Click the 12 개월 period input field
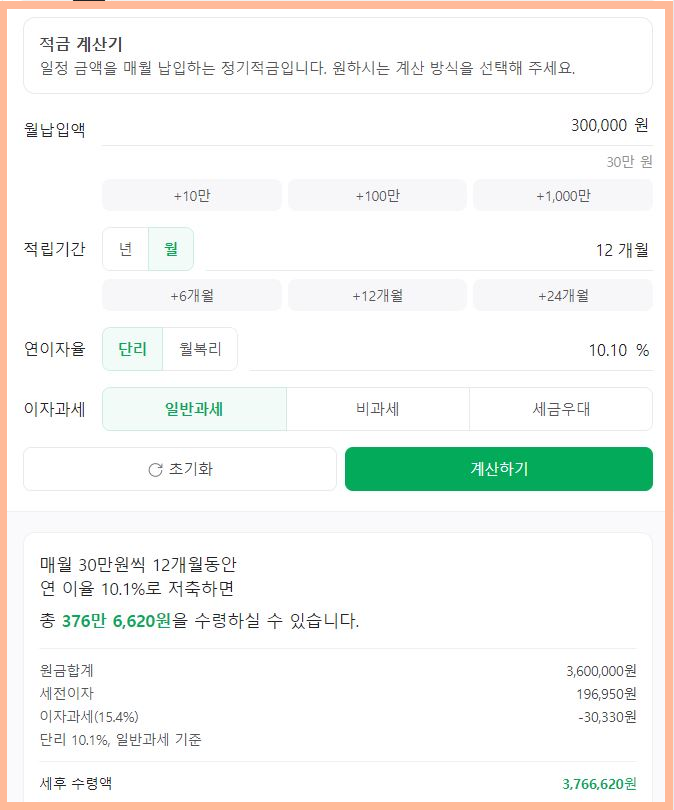The image size is (674, 810). (620, 248)
